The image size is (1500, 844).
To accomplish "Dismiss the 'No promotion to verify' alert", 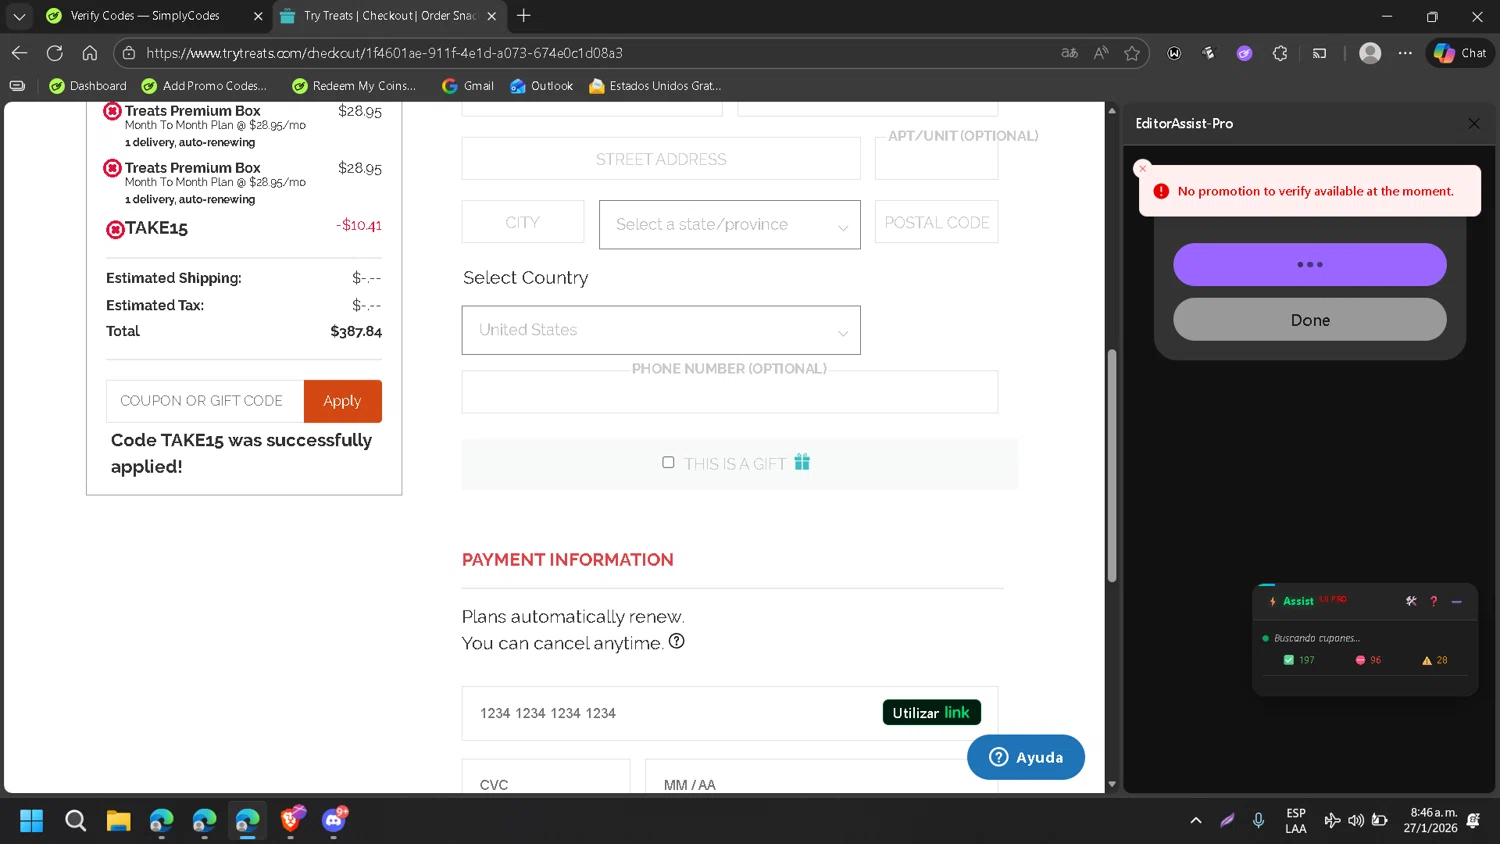I will 1142,168.
